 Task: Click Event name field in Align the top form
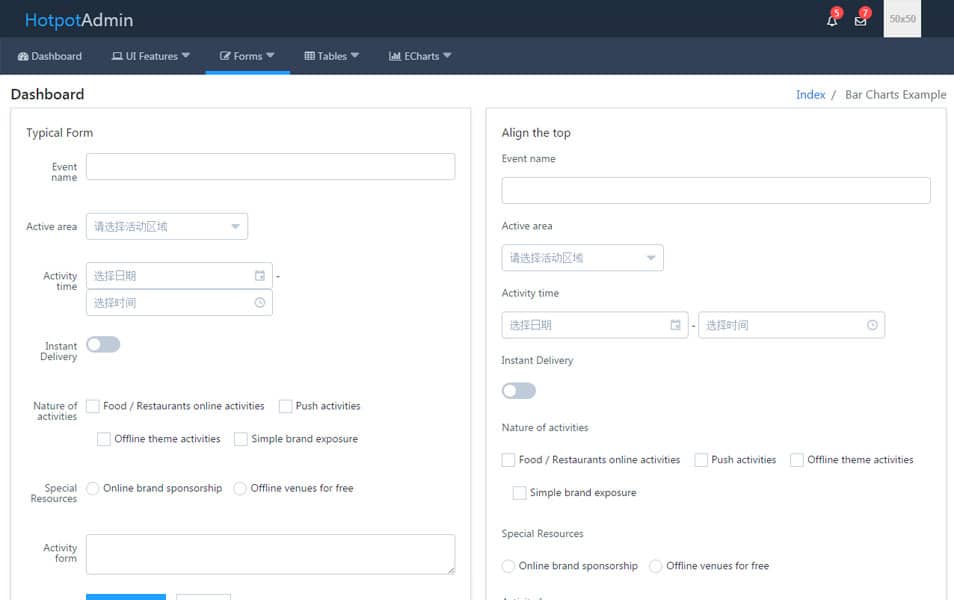tap(716, 190)
